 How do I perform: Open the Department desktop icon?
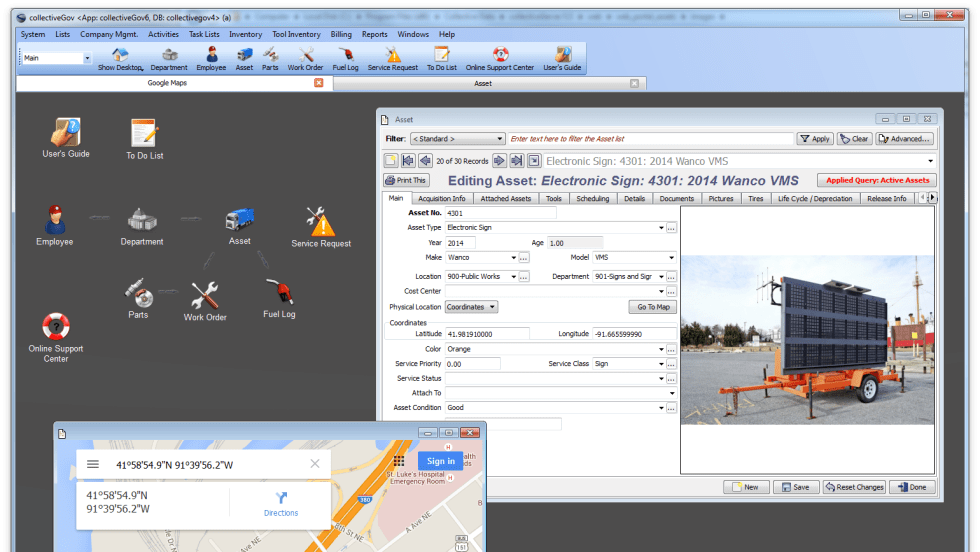[142, 224]
